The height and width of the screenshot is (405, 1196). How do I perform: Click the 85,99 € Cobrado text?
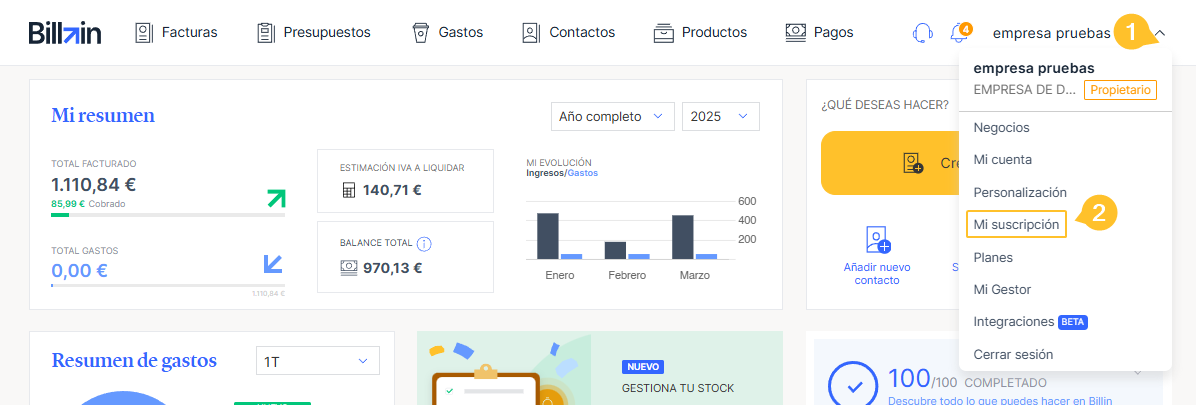pos(88,204)
